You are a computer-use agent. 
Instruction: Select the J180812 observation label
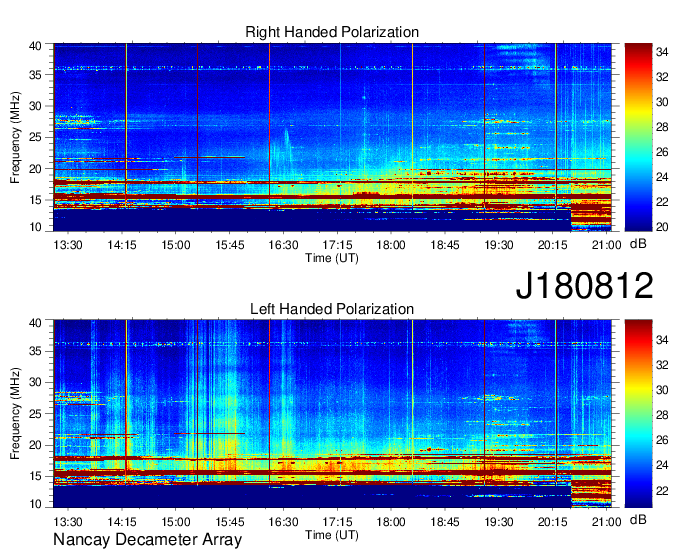coord(584,285)
